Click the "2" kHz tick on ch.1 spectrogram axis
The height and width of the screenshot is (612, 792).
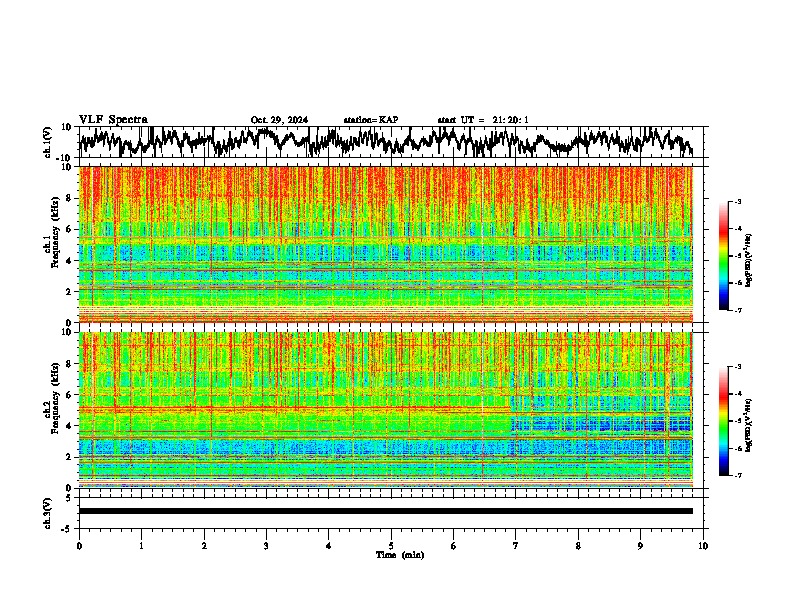click(71, 291)
